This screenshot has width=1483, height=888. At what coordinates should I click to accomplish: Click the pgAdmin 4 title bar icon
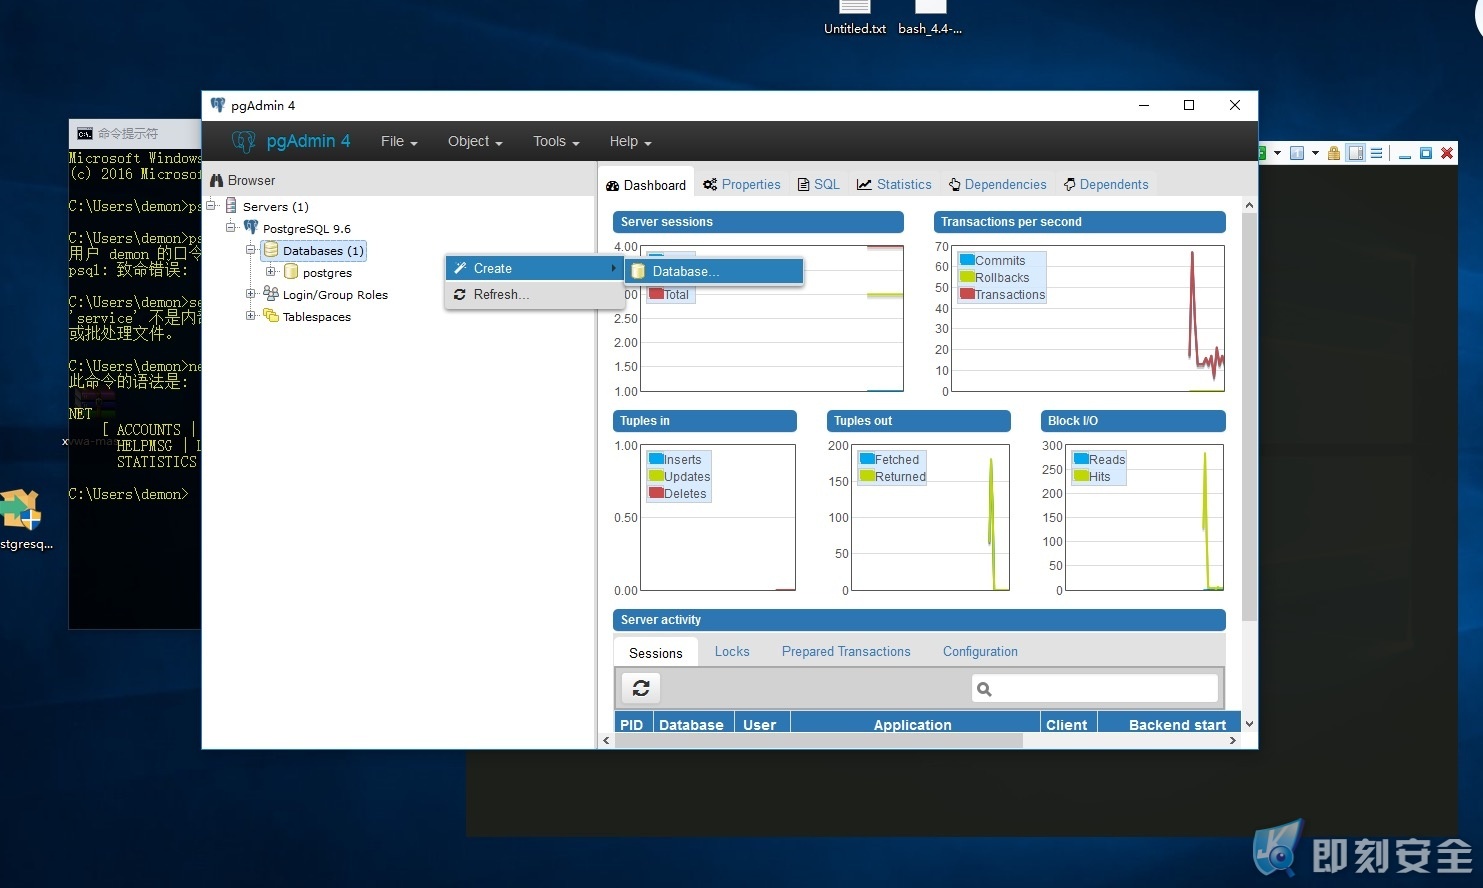(x=218, y=105)
